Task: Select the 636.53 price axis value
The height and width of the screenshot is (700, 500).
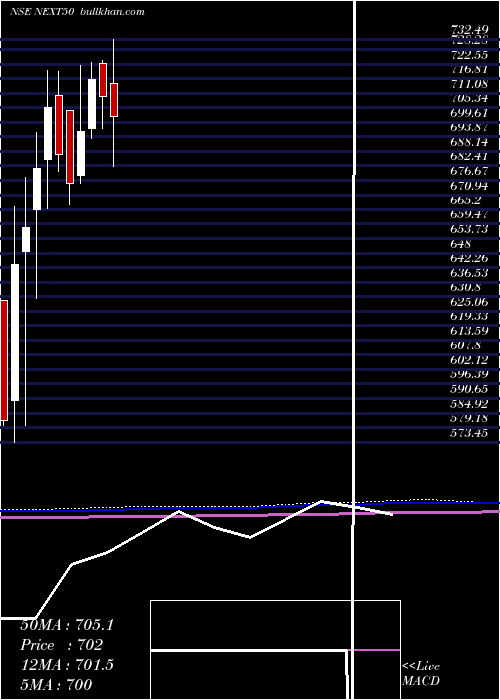Action: tap(470, 273)
